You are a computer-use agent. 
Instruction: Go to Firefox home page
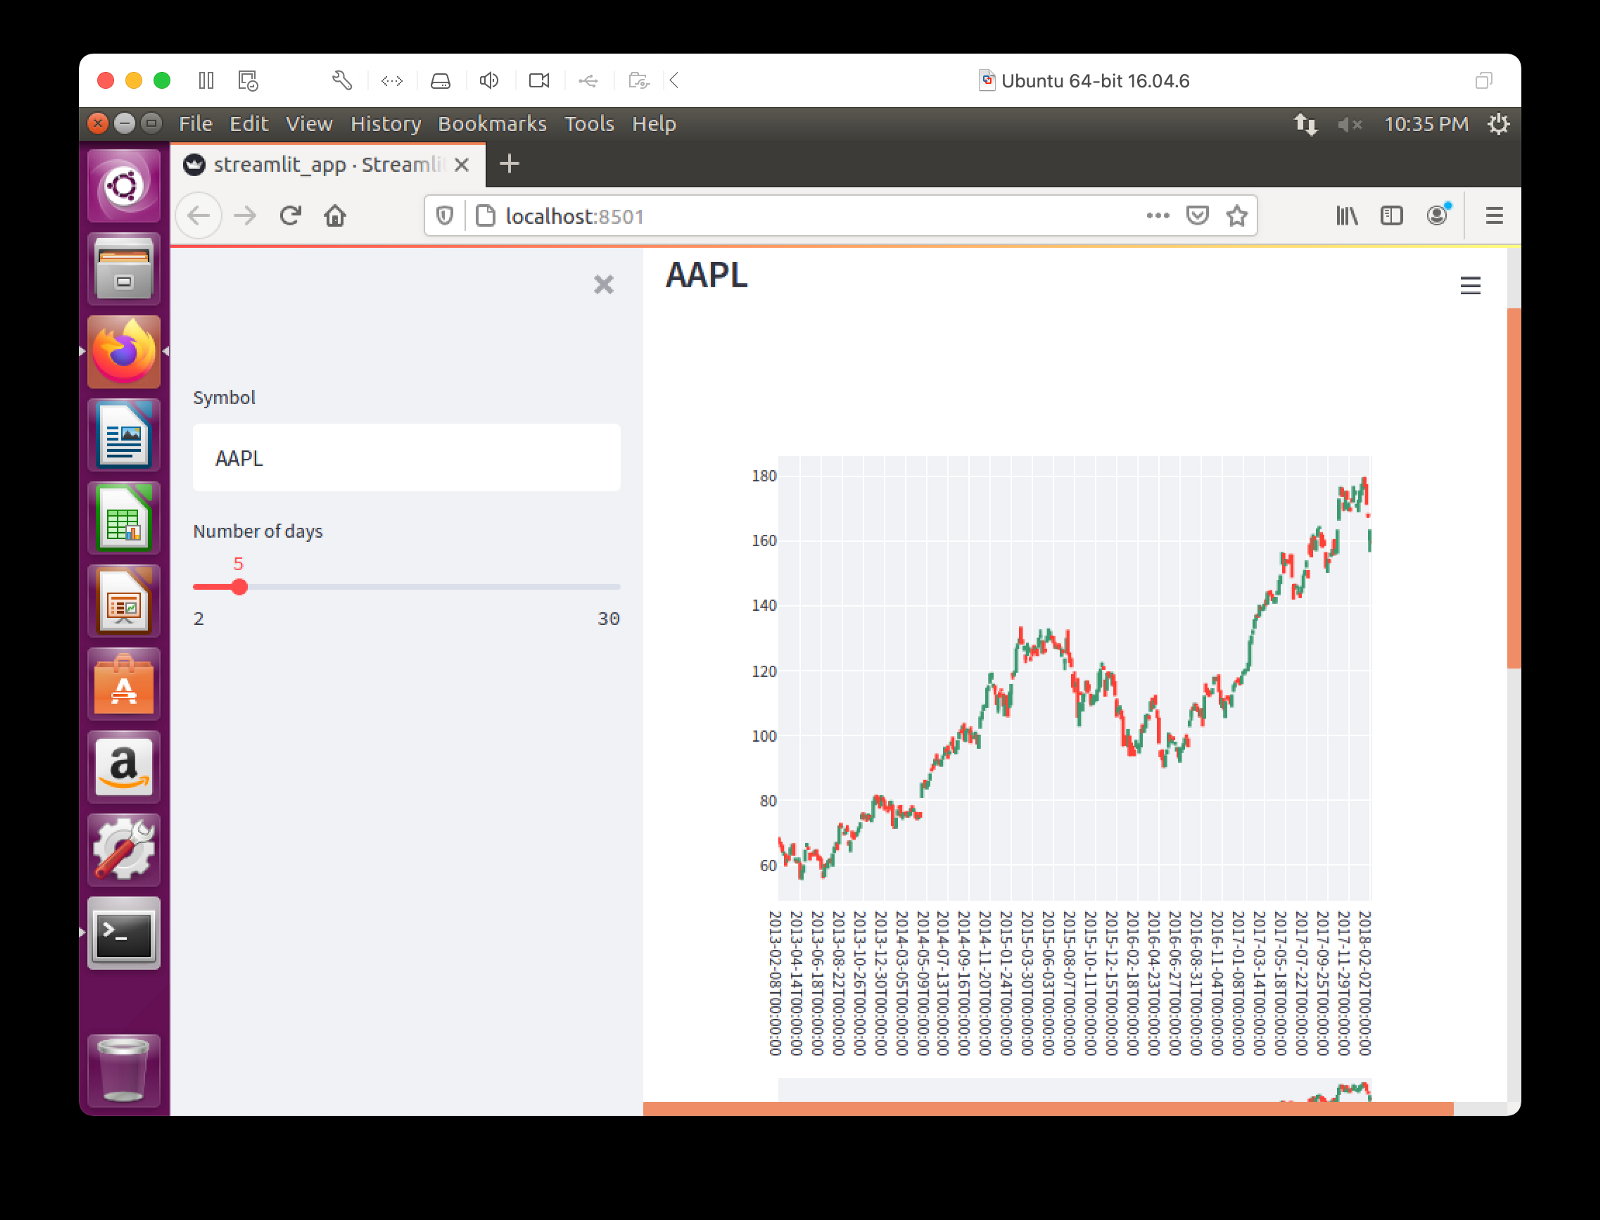pyautogui.click(x=335, y=216)
